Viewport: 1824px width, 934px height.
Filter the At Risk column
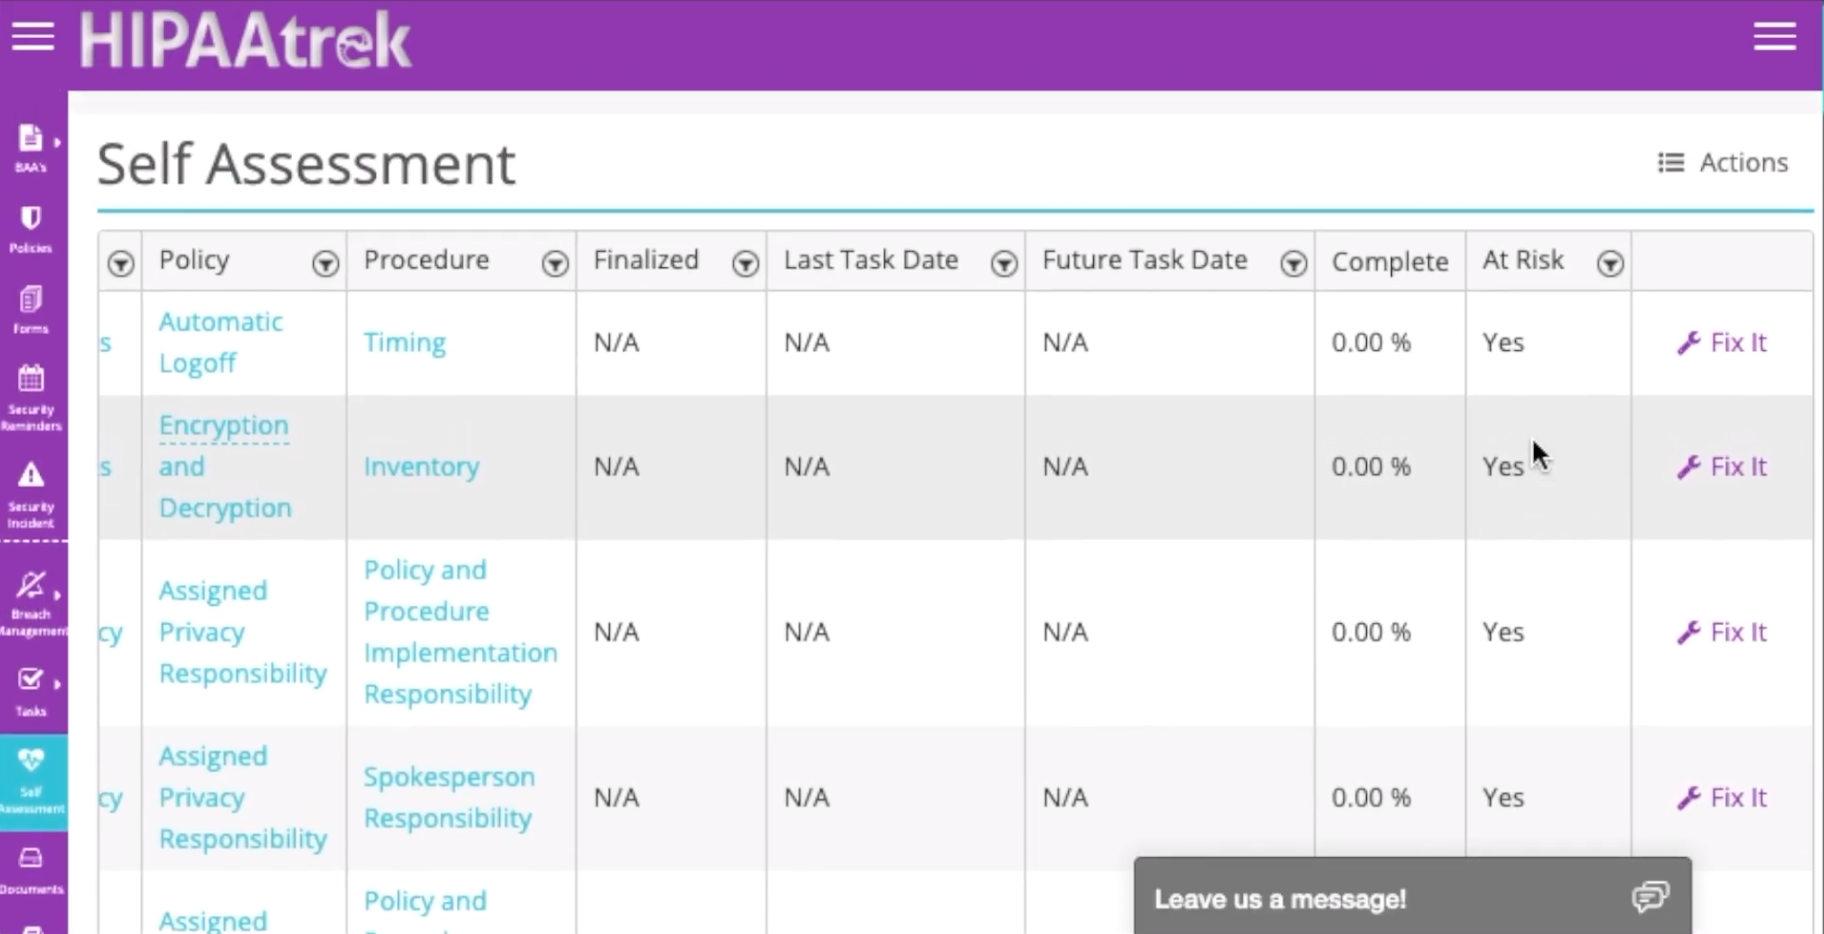1610,263
